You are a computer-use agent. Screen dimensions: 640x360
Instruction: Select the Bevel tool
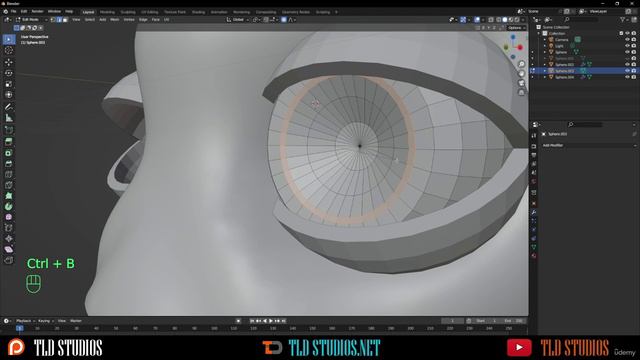[9, 164]
